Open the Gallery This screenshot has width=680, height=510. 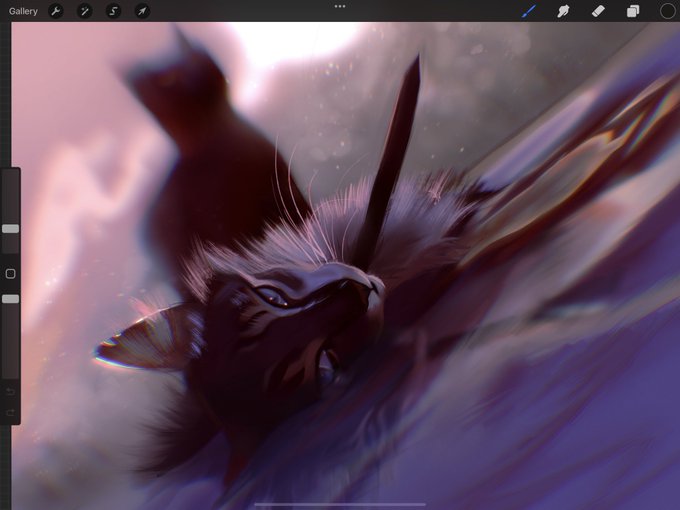(23, 11)
